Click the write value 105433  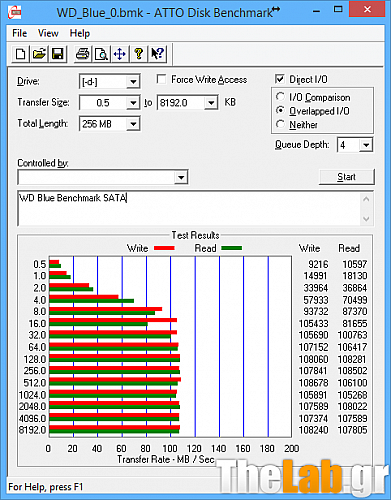pyautogui.click(x=314, y=324)
